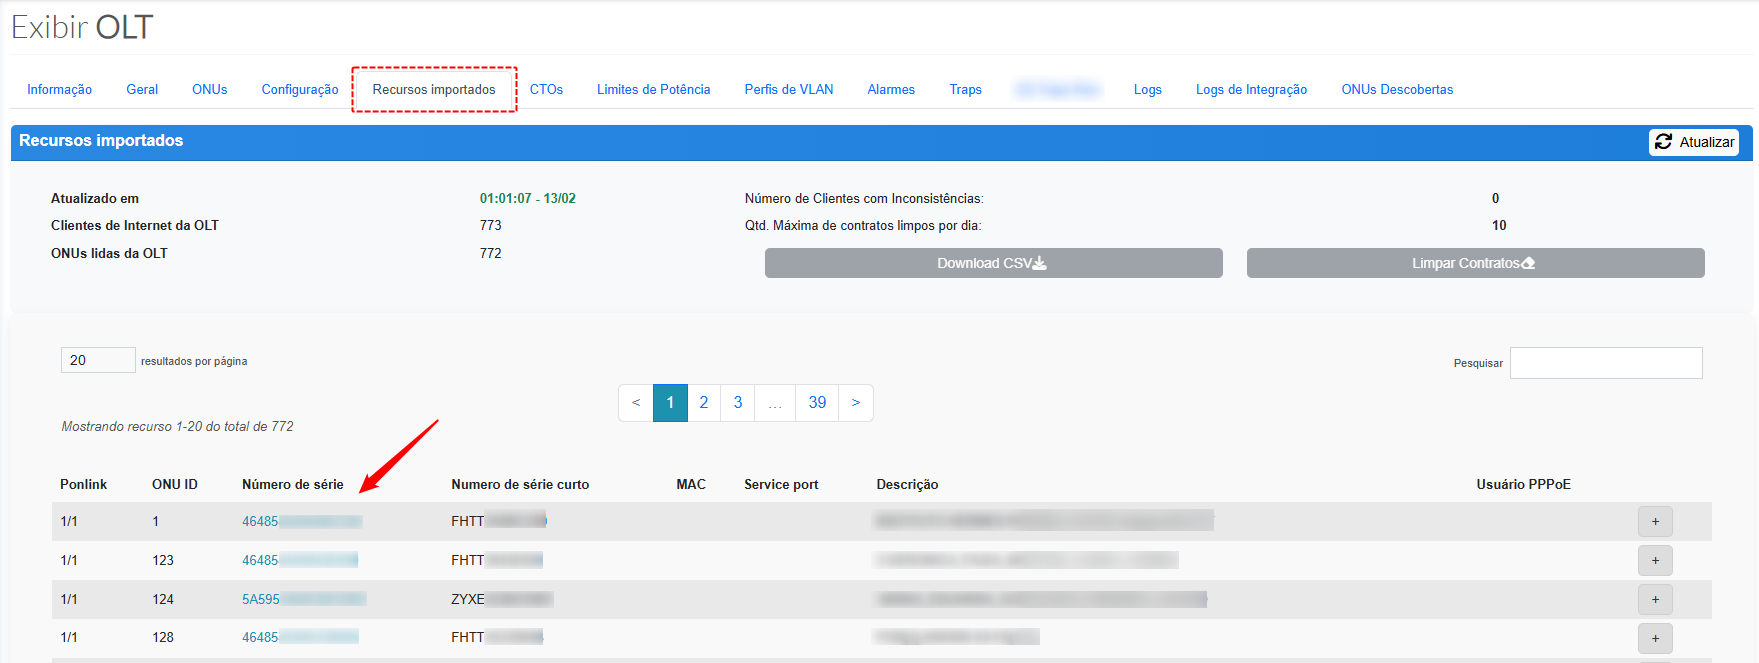
Task: Expand row for ONU ID 1
Action: [1654, 521]
